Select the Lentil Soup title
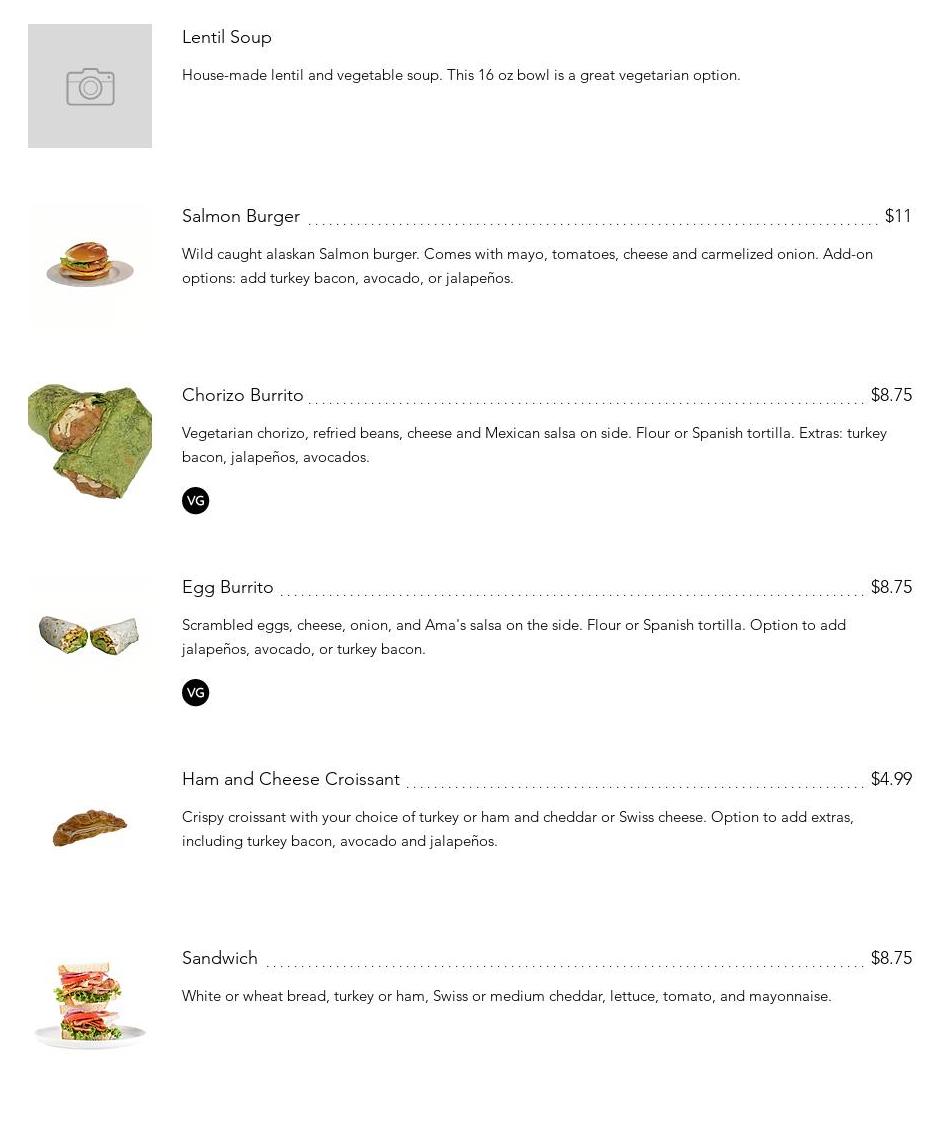Image resolution: width=945 pixels, height=1122 pixels. pyautogui.click(x=227, y=37)
